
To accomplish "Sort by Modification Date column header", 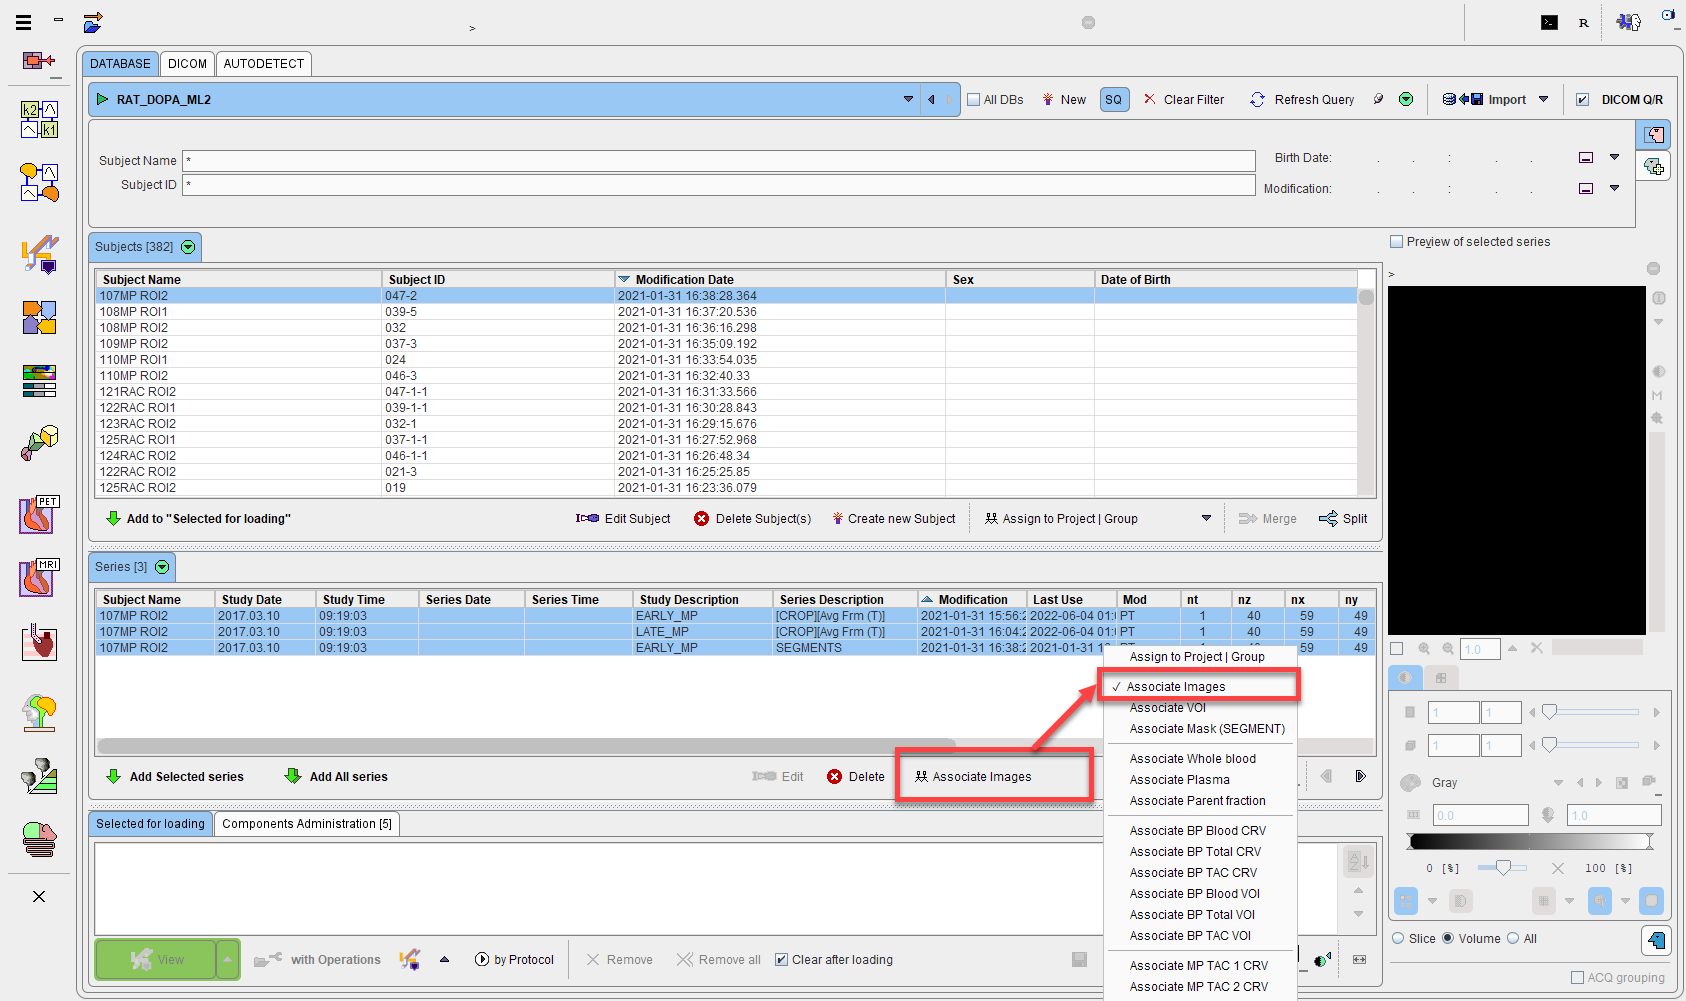I will 780,279.
